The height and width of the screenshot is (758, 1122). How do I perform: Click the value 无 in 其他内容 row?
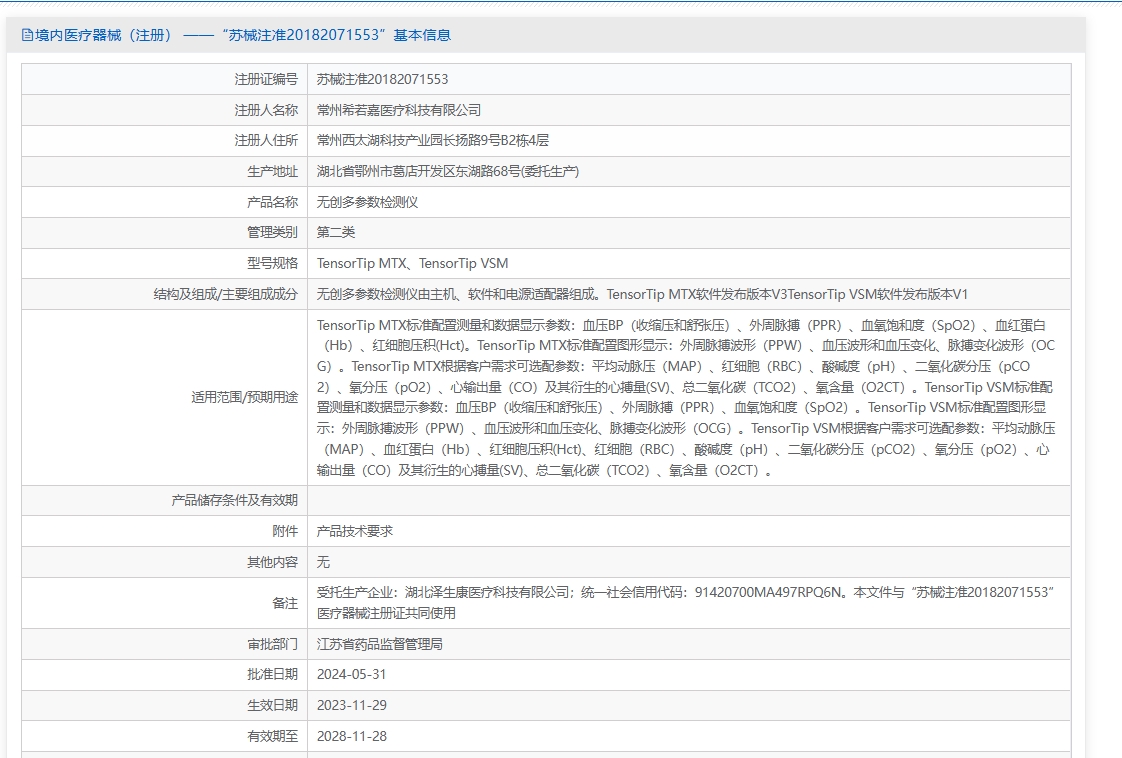pos(323,562)
